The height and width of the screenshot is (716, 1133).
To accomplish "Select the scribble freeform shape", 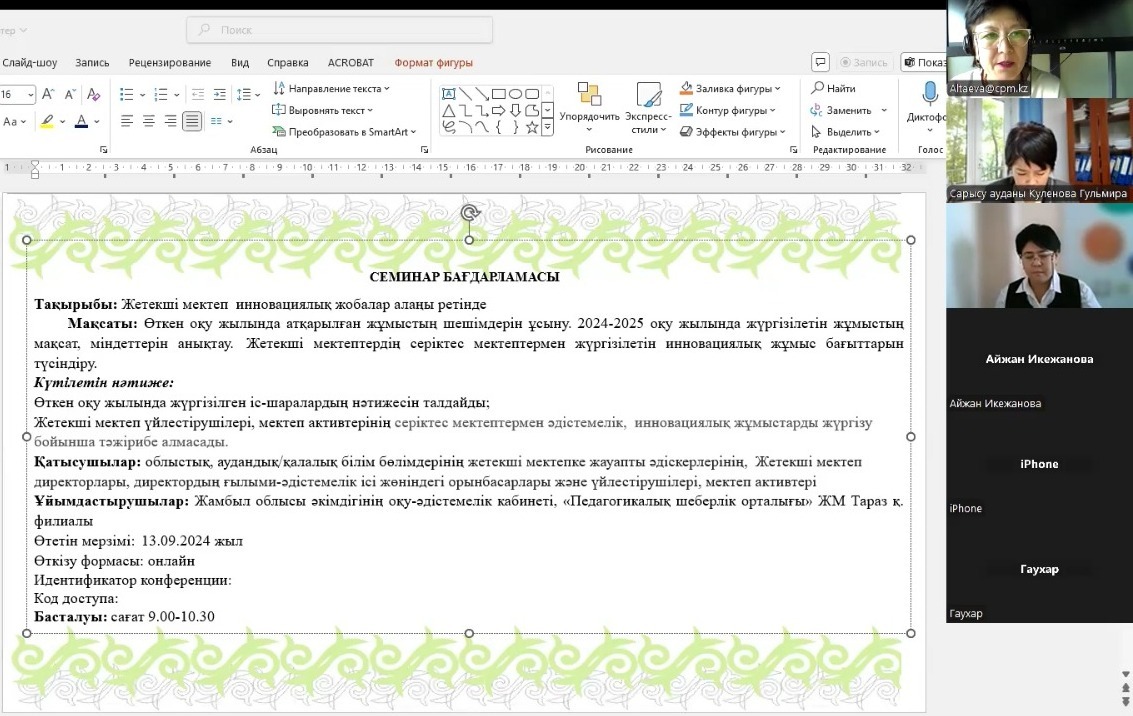I will (x=449, y=127).
